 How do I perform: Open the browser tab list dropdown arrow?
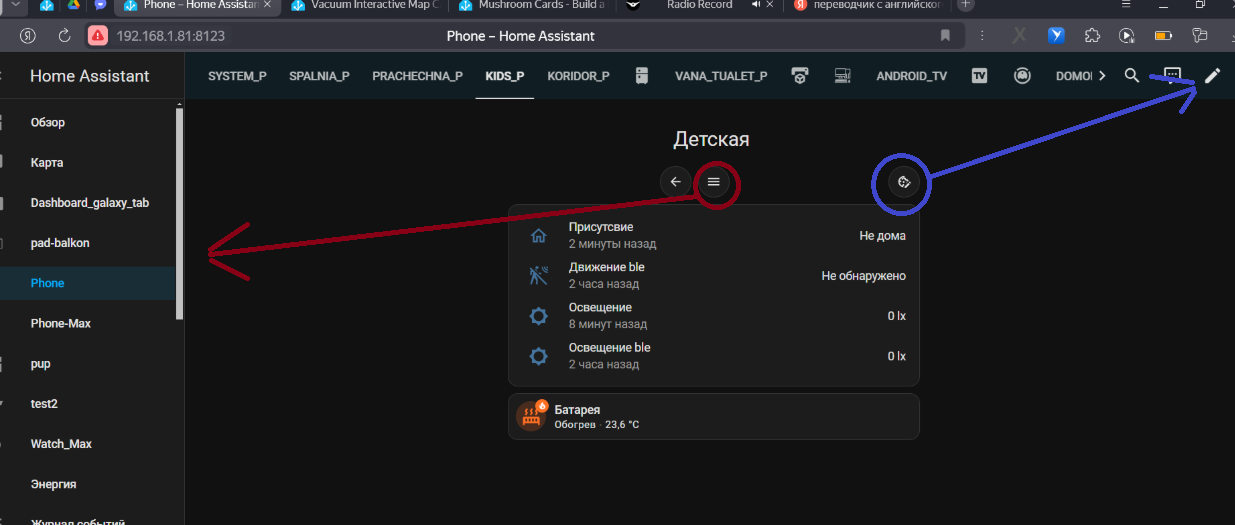click(x=14, y=5)
